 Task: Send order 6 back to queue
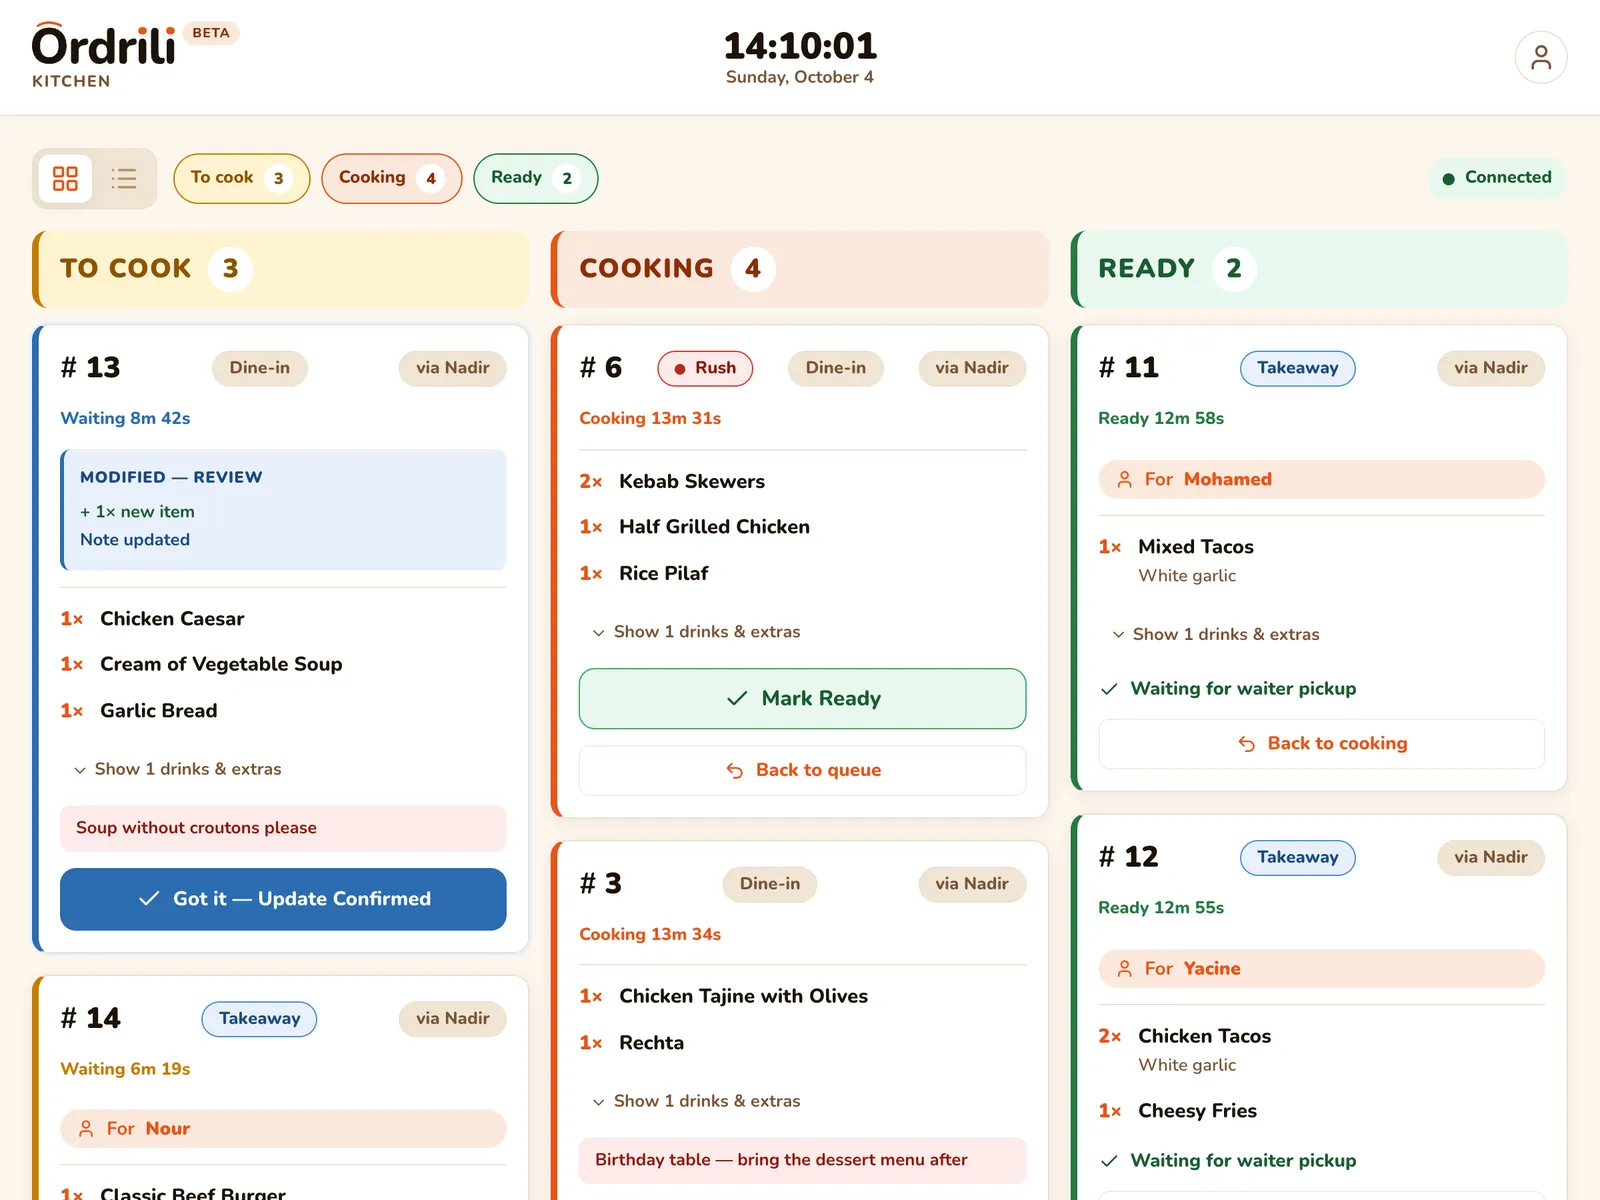coord(802,770)
